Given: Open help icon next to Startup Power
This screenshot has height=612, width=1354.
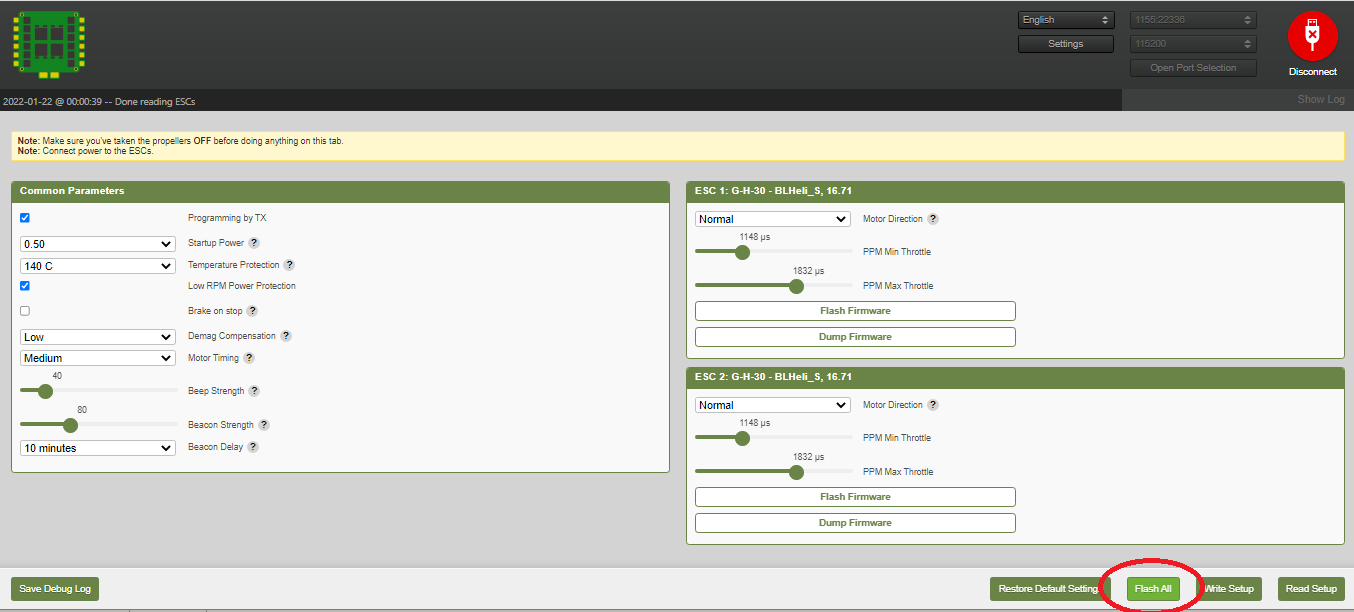Looking at the screenshot, I should click(x=254, y=243).
